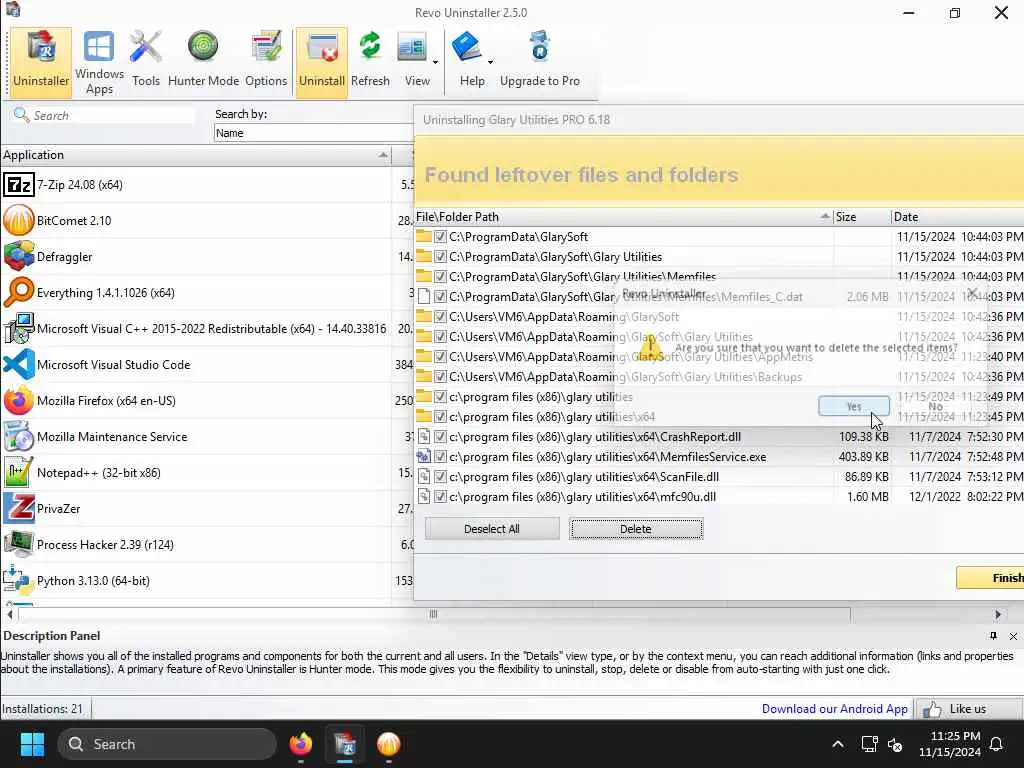Uncheck ProgramData\GlarySoft\Glary Utilities checkbox
The height and width of the screenshot is (768, 1024).
point(440,257)
